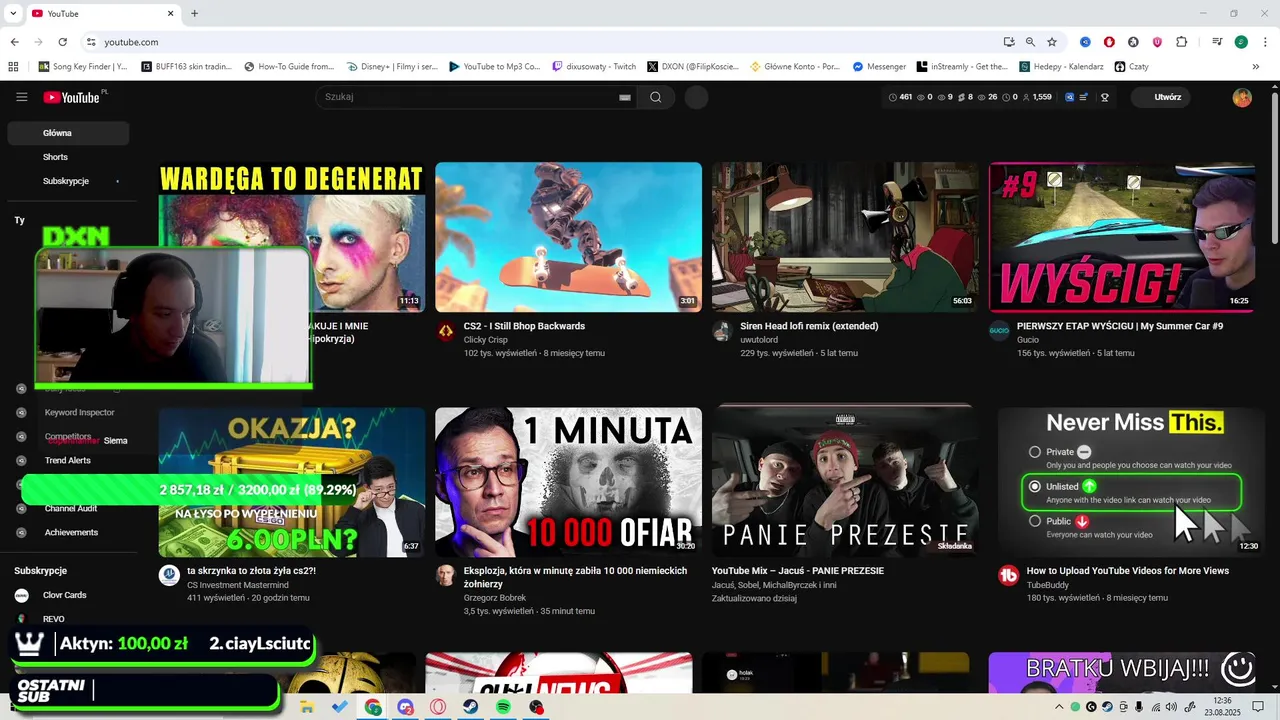
Task: Open Shorts in the sidebar
Action: pyautogui.click(x=68, y=157)
